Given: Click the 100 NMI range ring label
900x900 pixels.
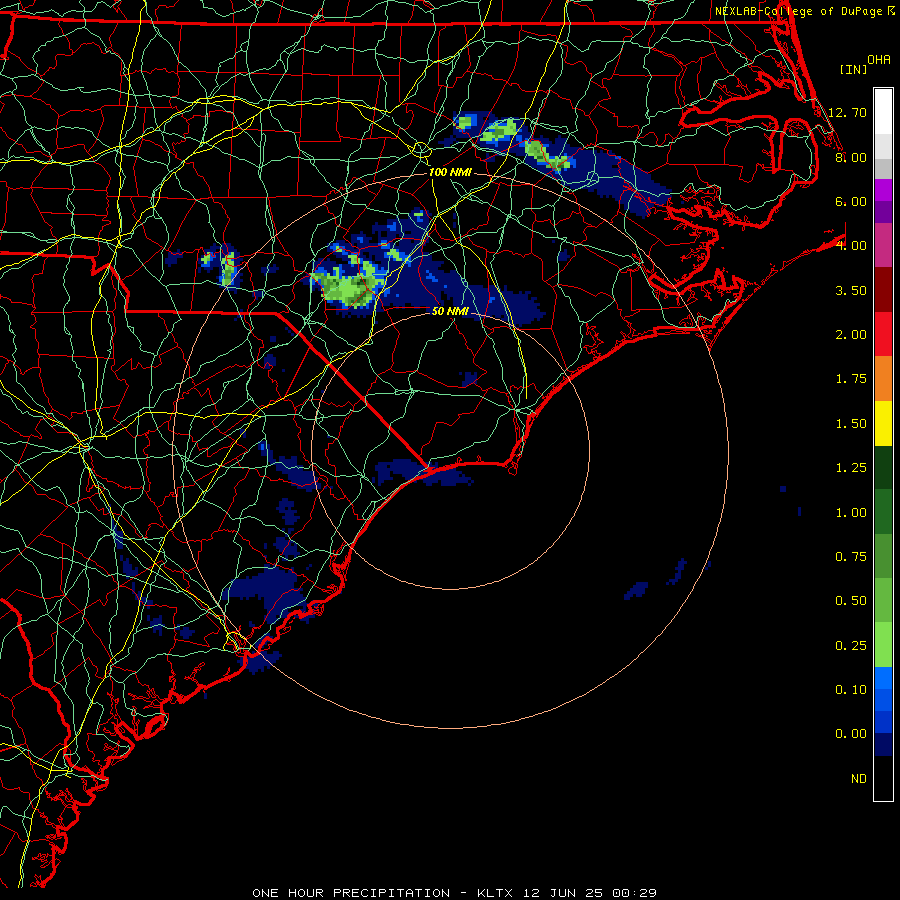Looking at the screenshot, I should pos(450,172).
